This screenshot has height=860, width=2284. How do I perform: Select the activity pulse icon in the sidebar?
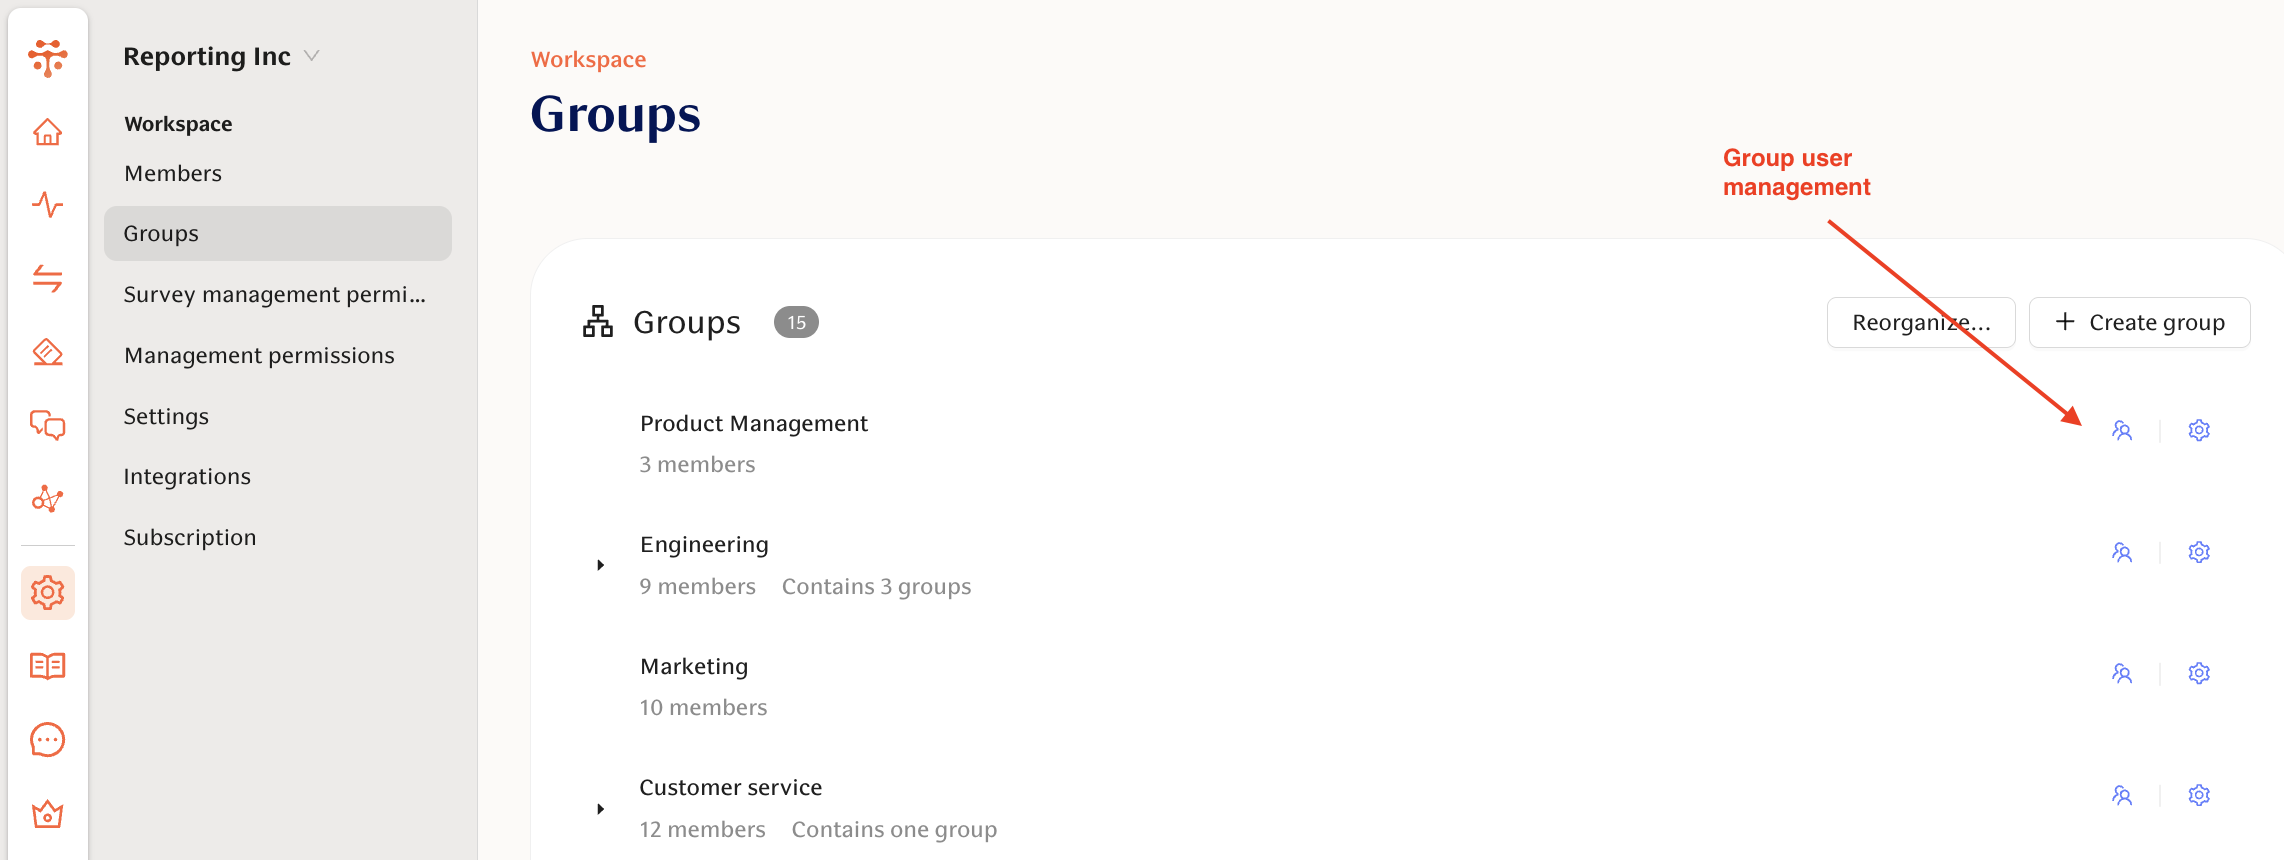point(47,206)
